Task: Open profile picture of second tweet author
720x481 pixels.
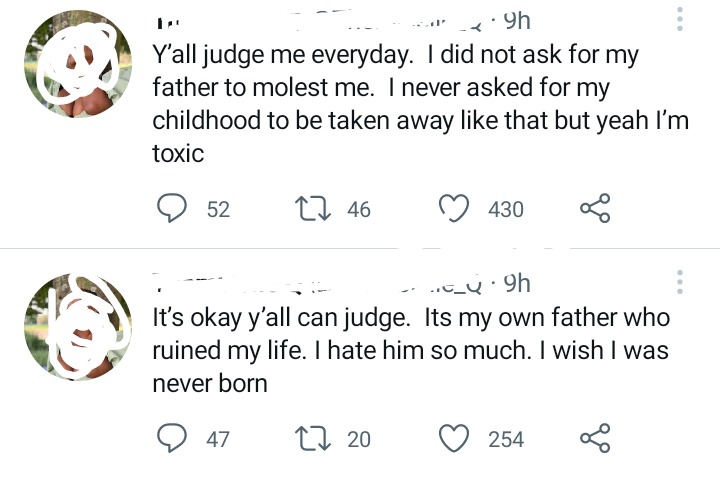Action: 78,327
